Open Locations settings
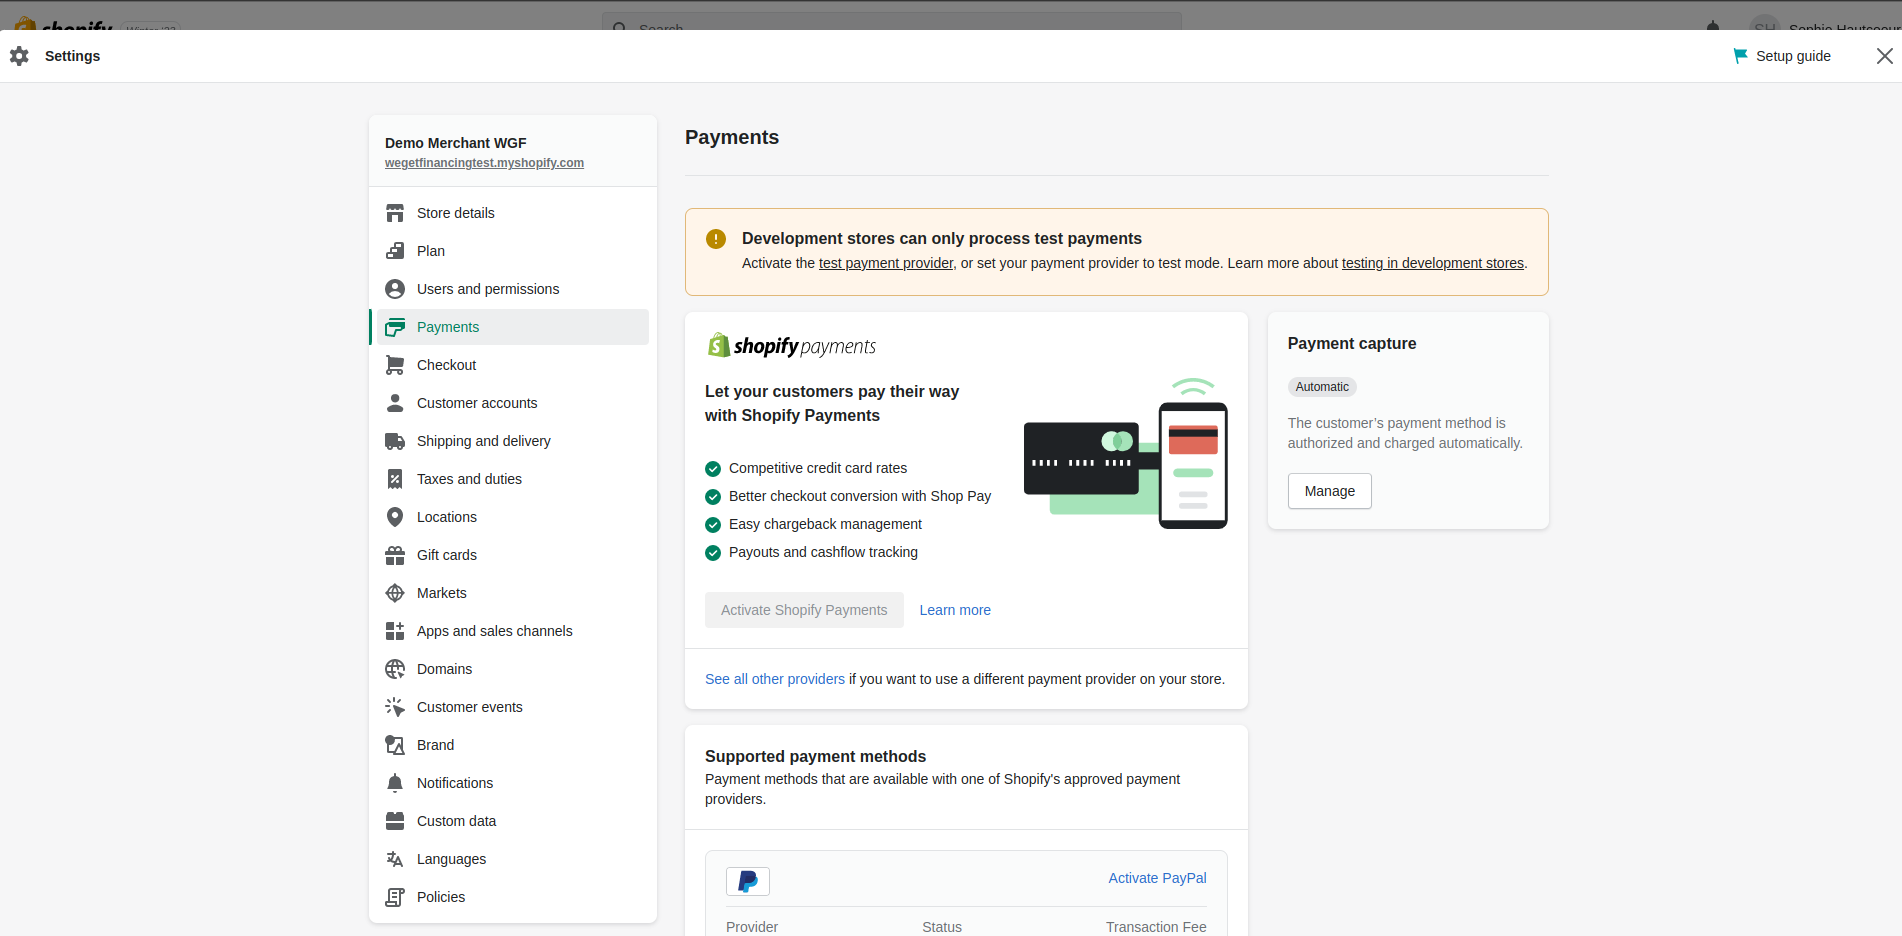1902x936 pixels. click(x=513, y=517)
